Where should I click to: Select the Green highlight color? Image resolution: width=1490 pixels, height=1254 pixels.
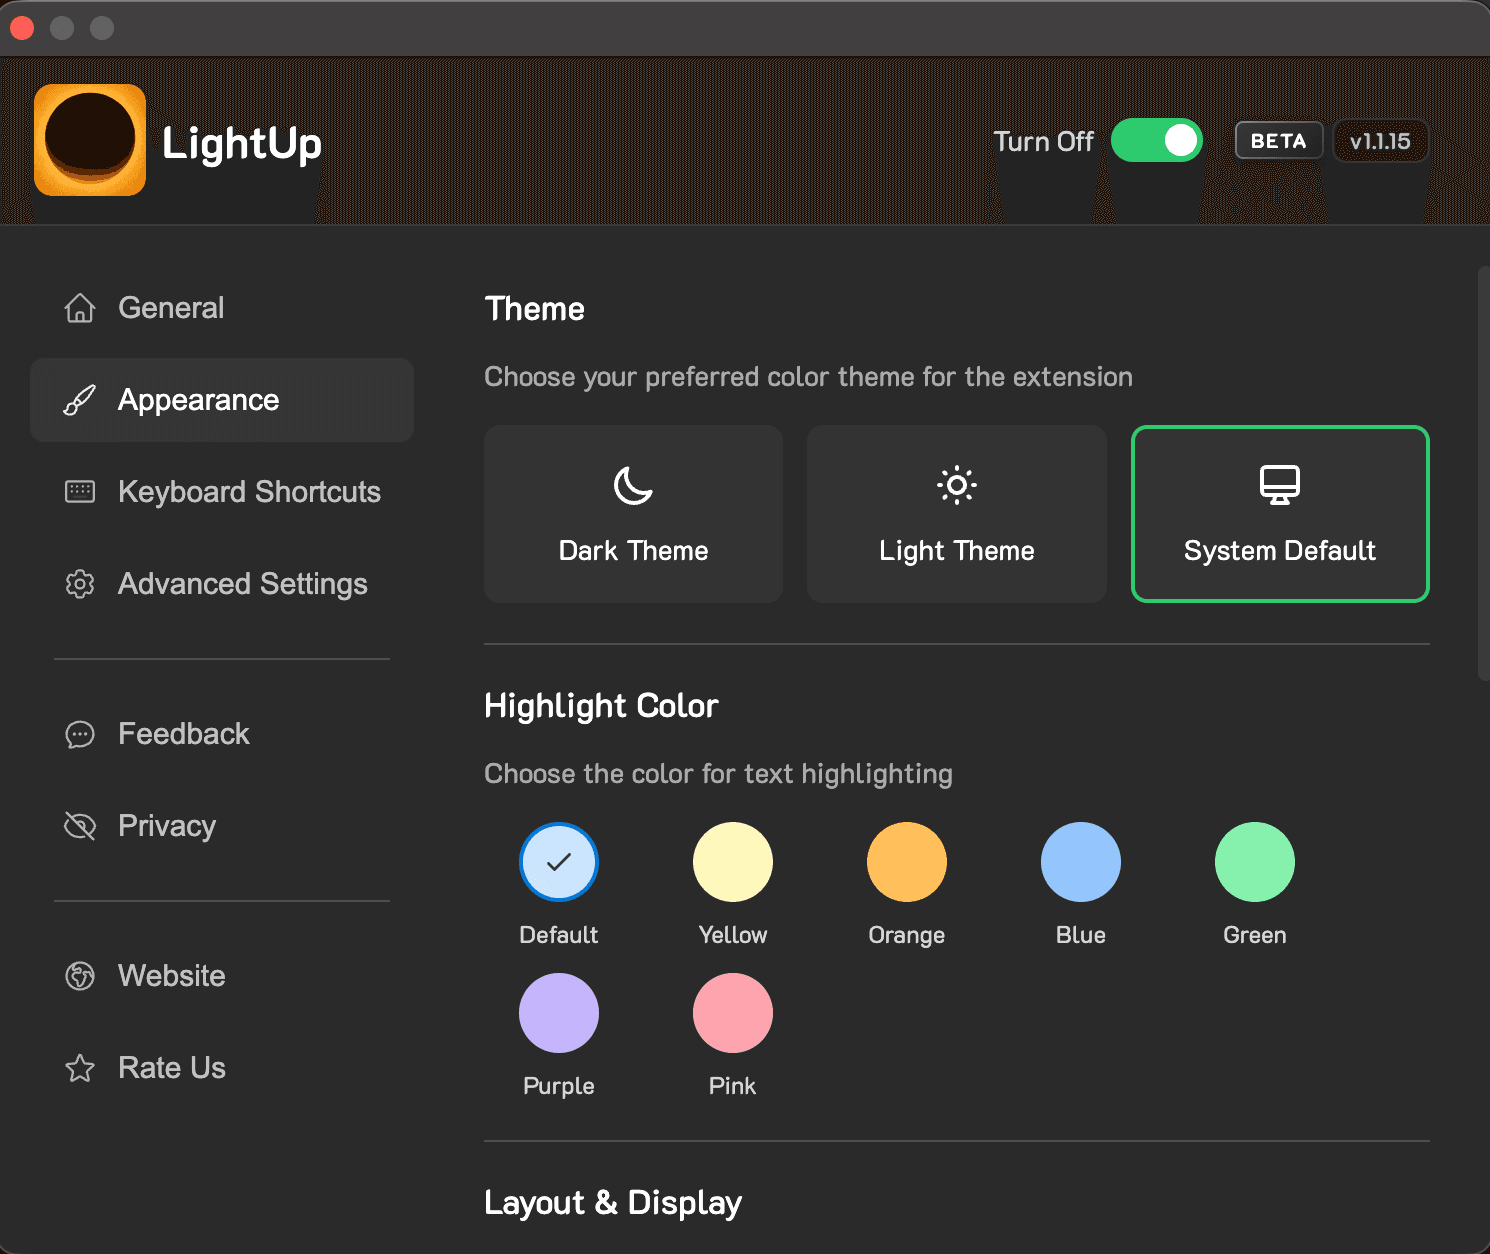point(1254,861)
